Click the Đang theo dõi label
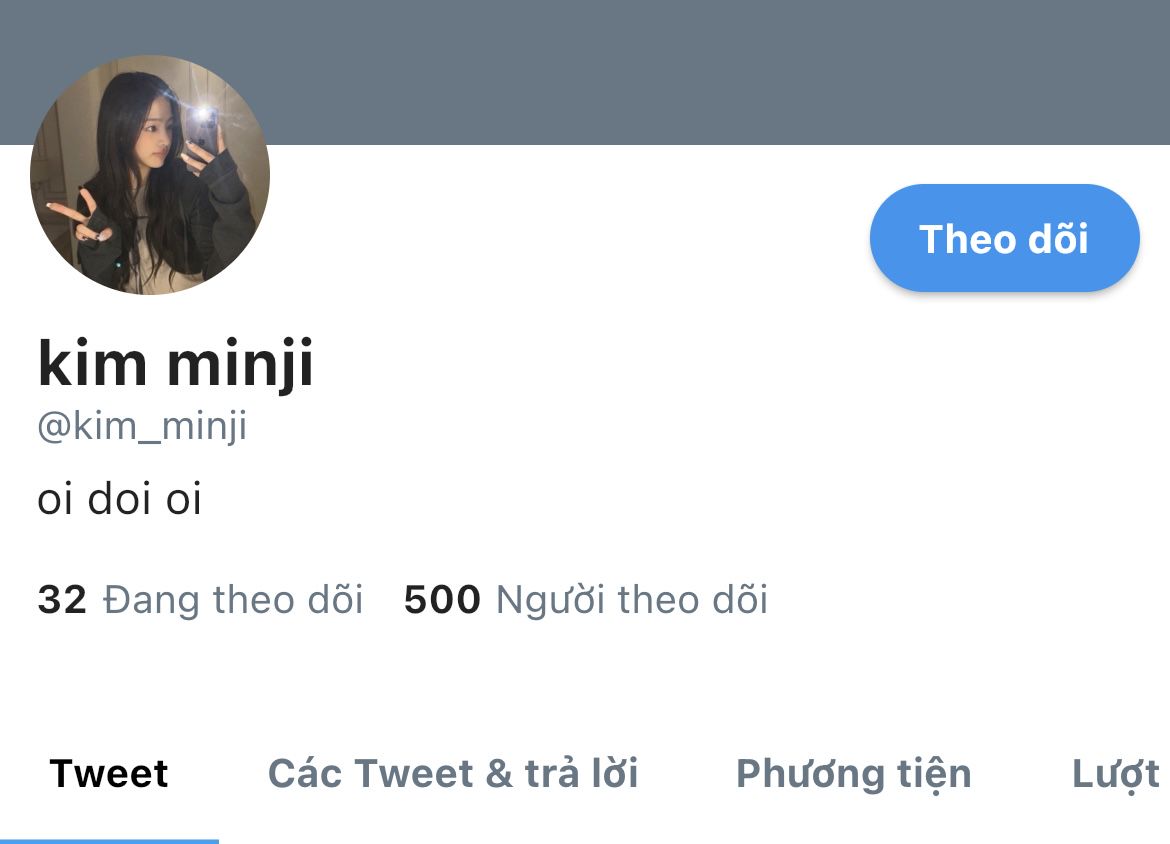Image resolution: width=1170 pixels, height=844 pixels. [x=233, y=600]
